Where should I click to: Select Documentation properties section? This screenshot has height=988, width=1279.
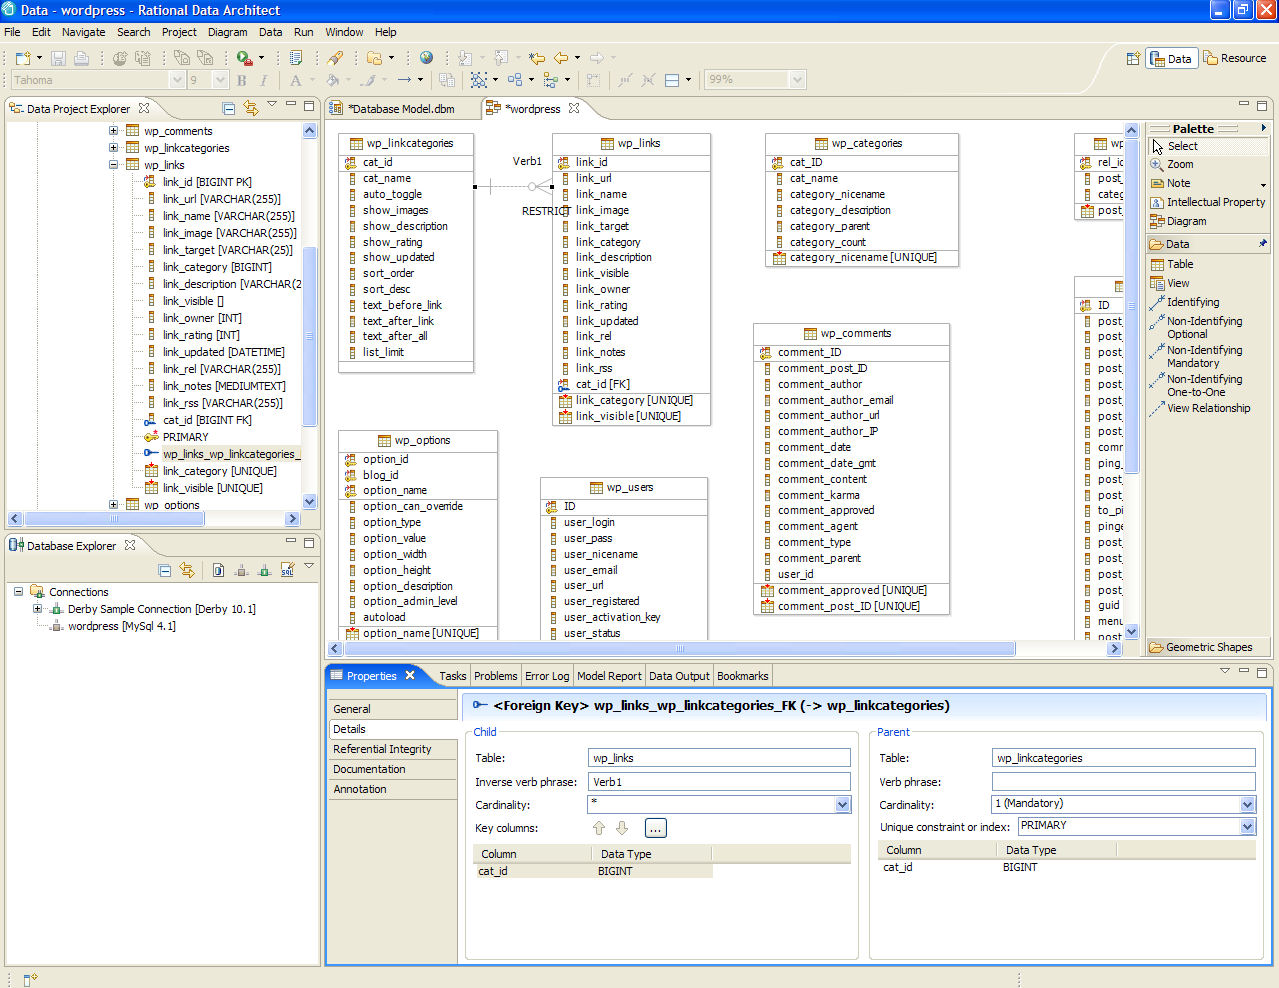[392, 769]
